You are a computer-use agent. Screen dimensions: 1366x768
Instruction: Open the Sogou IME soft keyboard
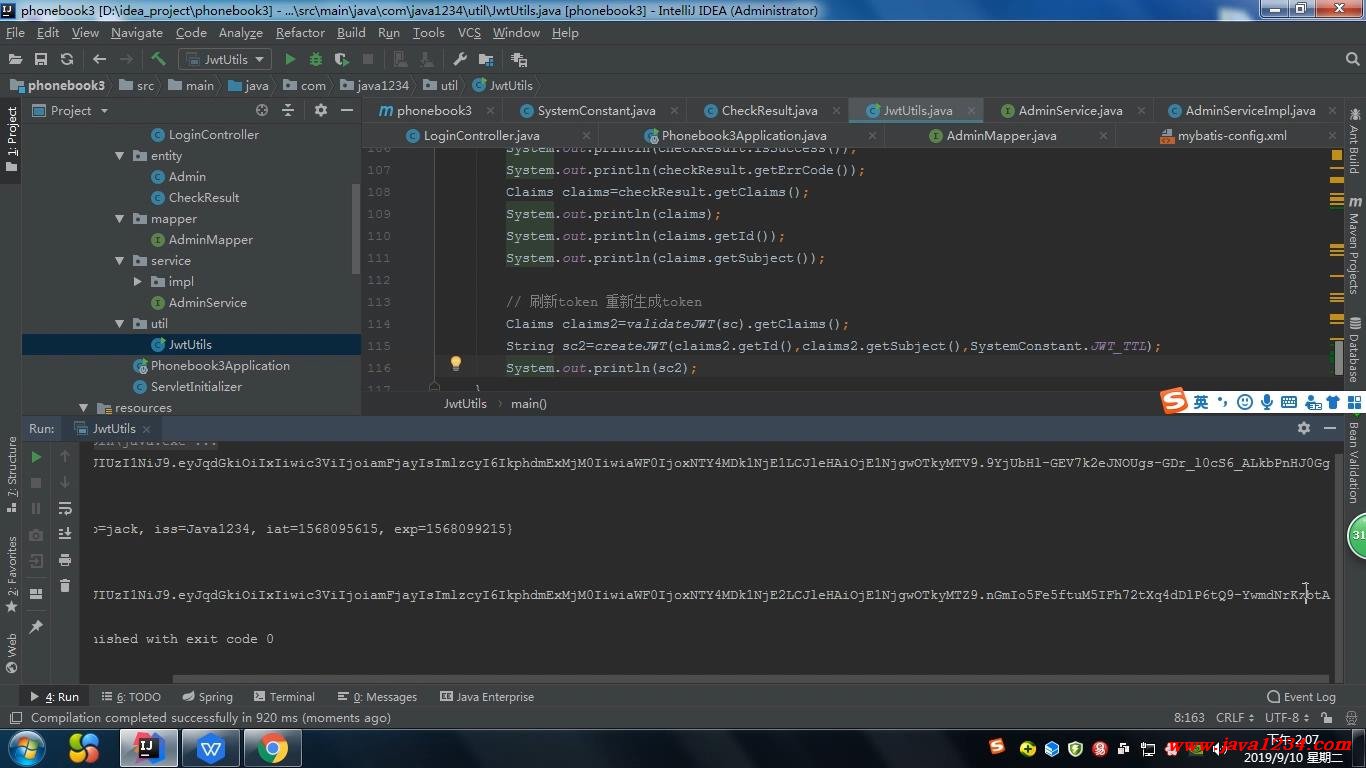click(x=1289, y=402)
